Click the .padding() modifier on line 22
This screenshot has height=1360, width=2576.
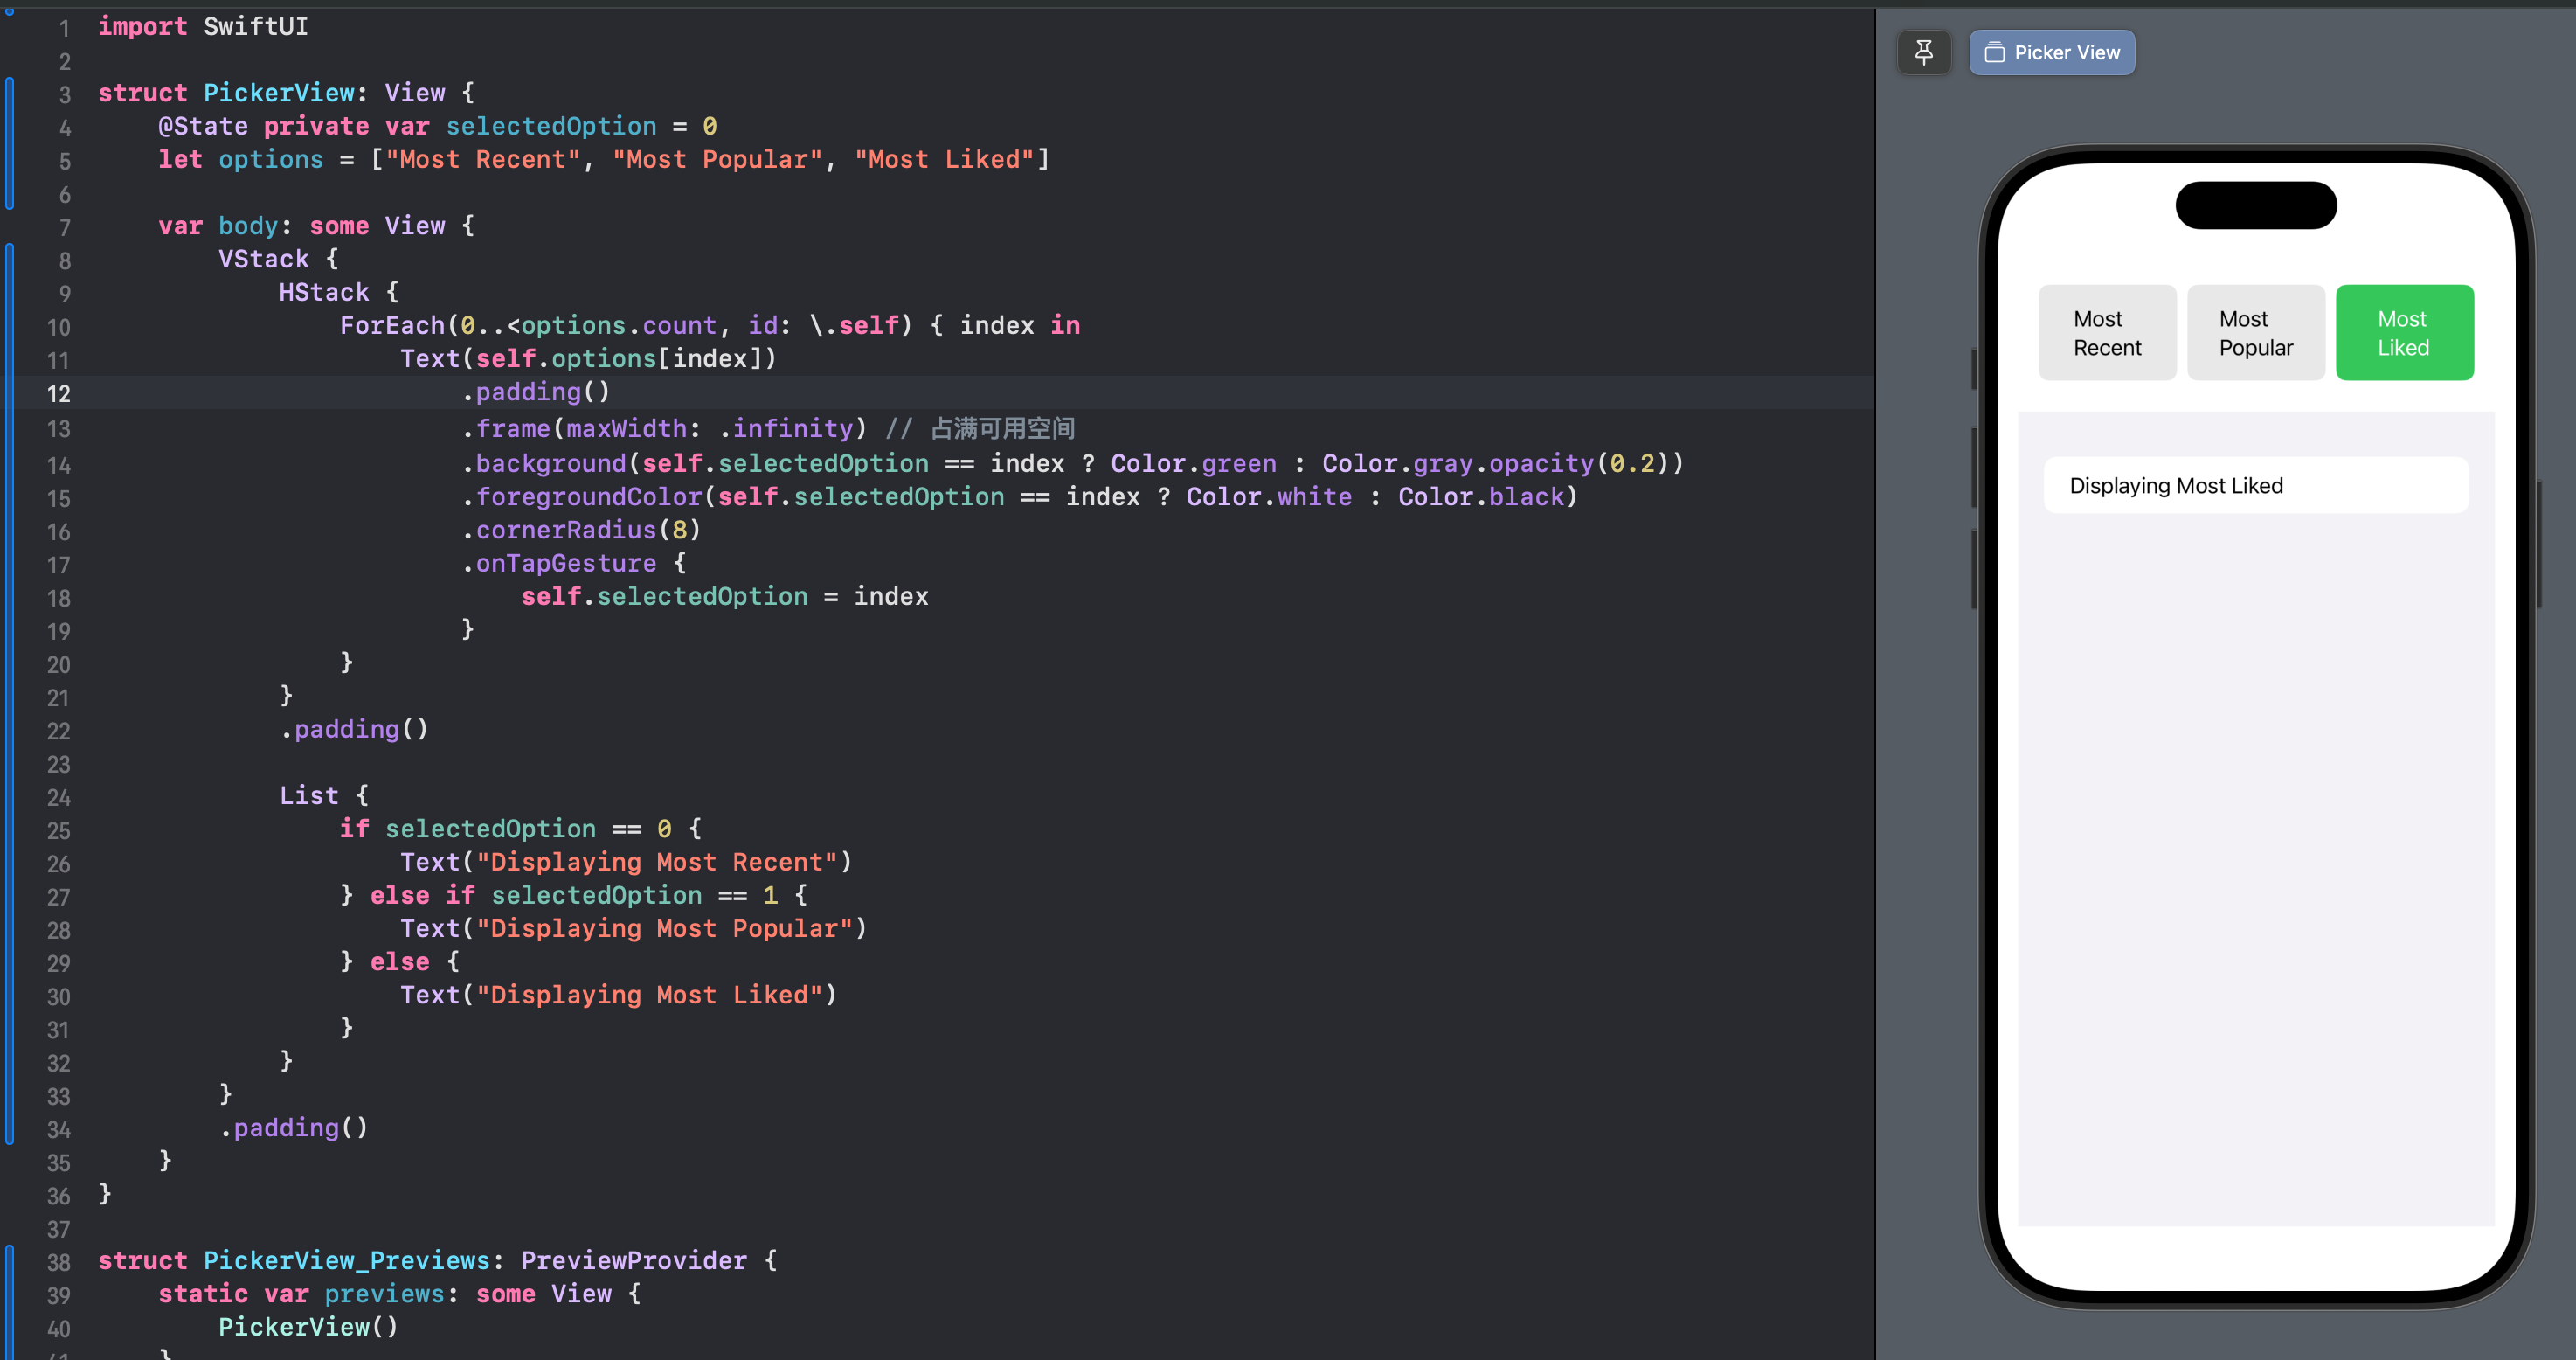click(354, 729)
